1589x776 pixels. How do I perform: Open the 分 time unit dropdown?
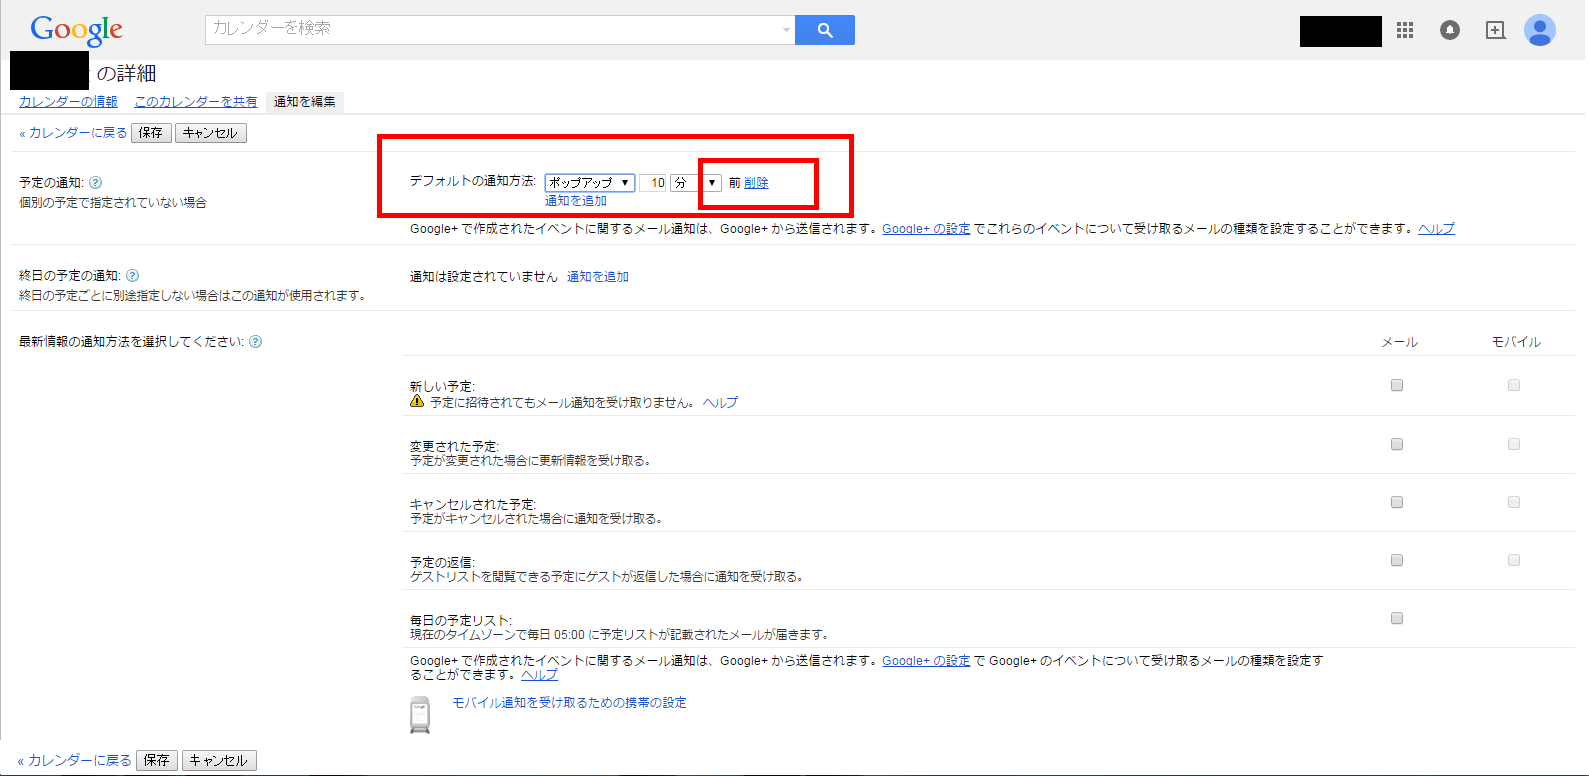point(696,183)
